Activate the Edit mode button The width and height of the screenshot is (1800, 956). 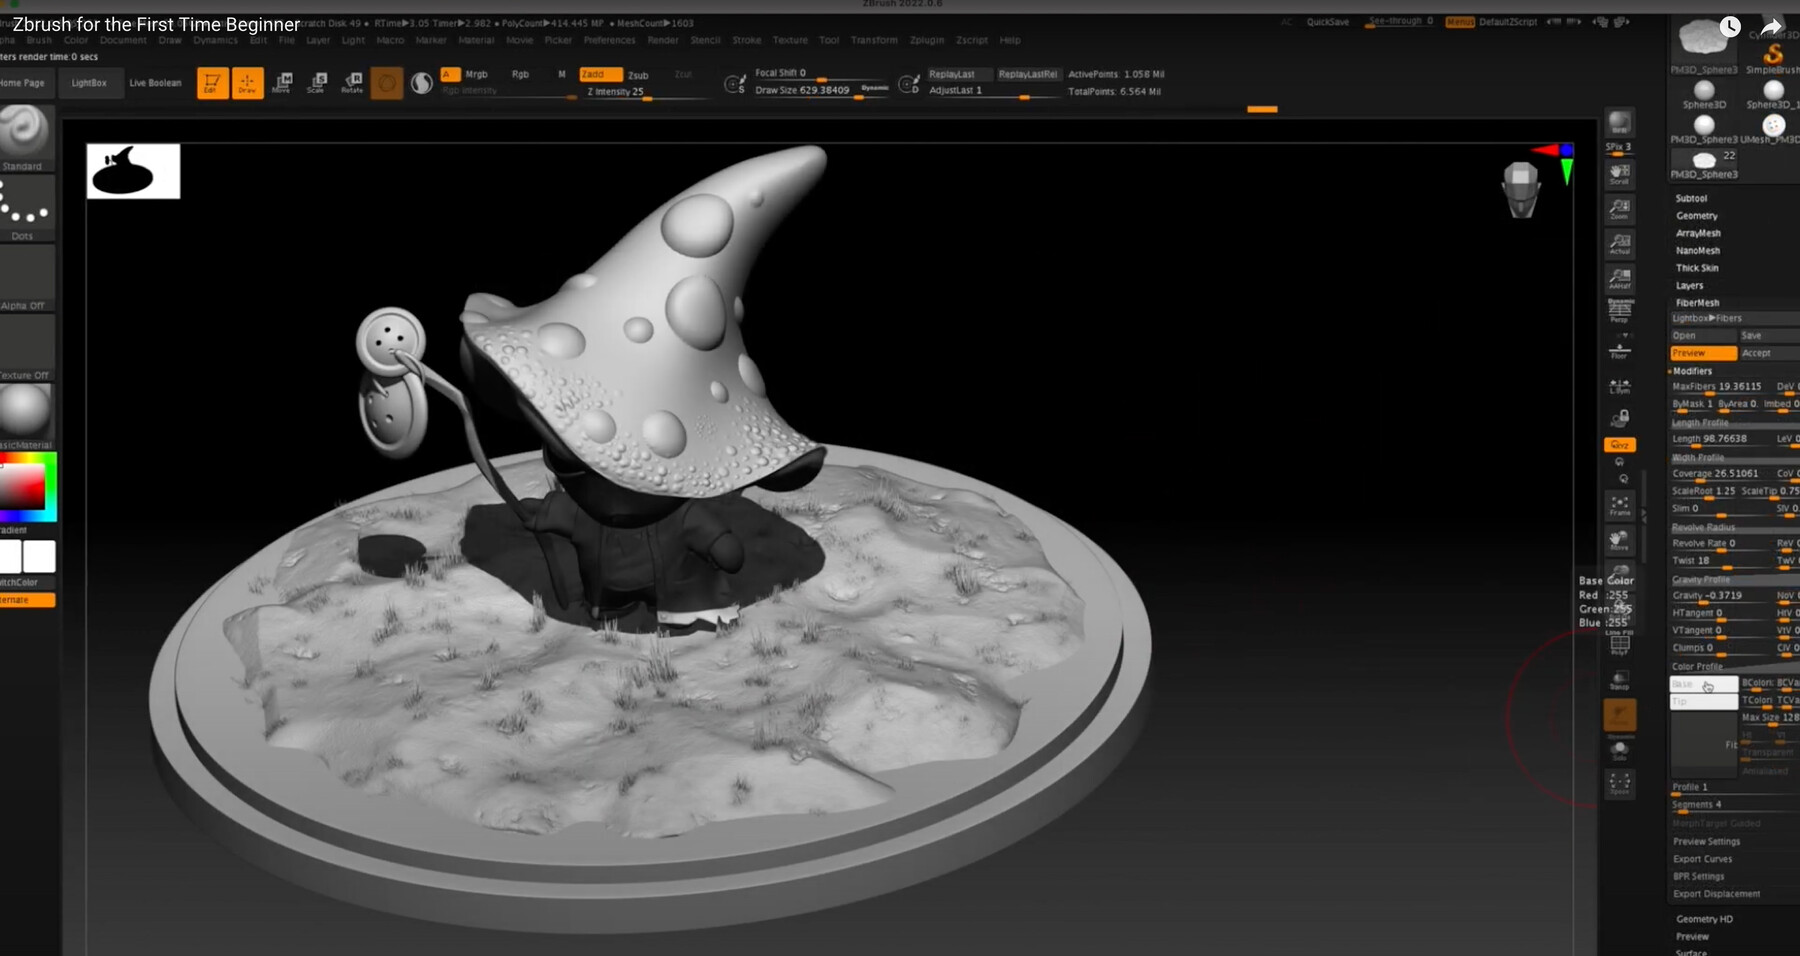tap(212, 83)
